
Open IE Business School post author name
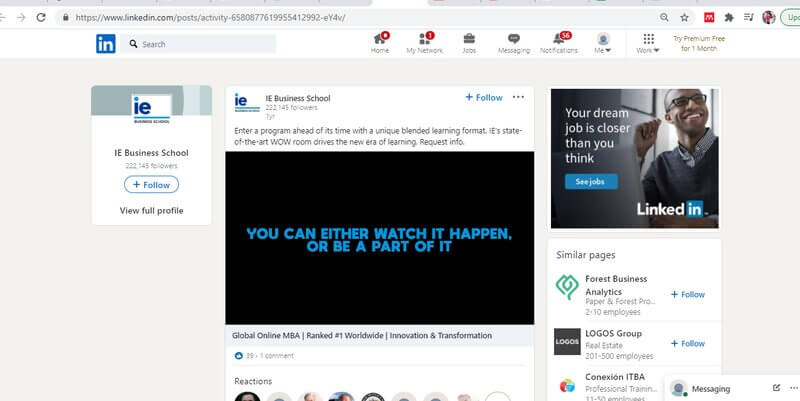point(298,98)
